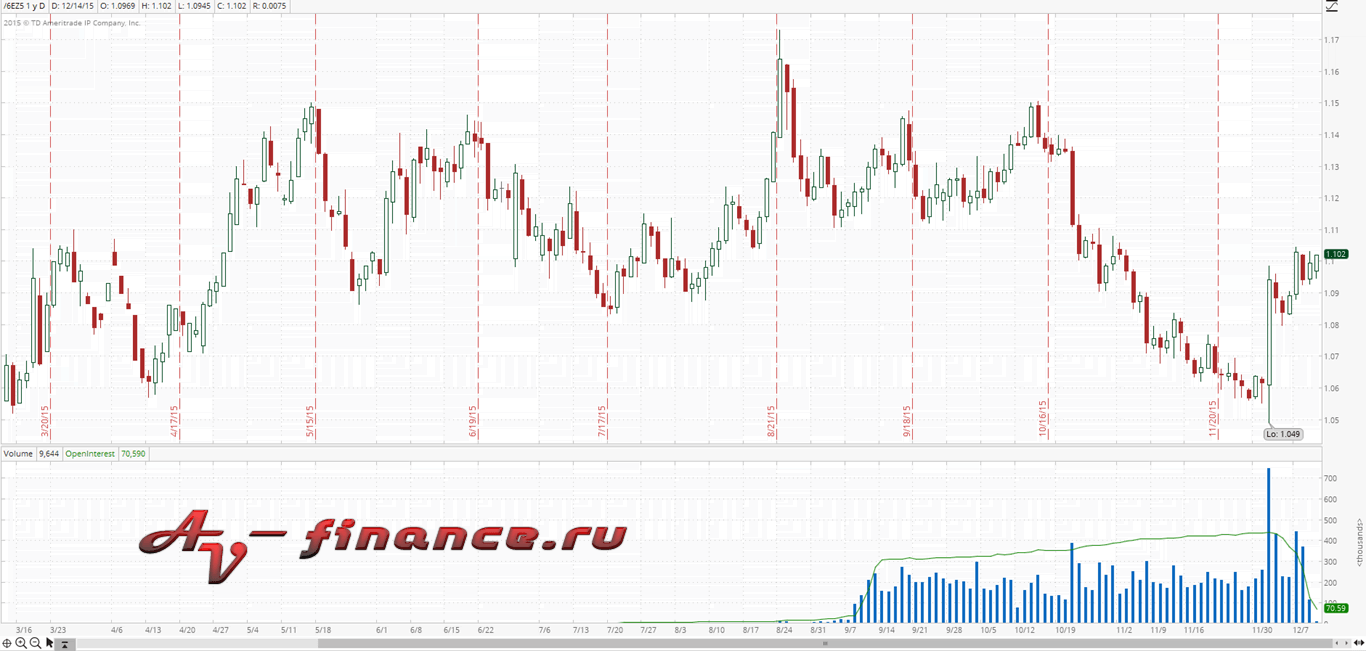
Task: Click the 8/21/15 expiration marker line
Action: [778, 250]
